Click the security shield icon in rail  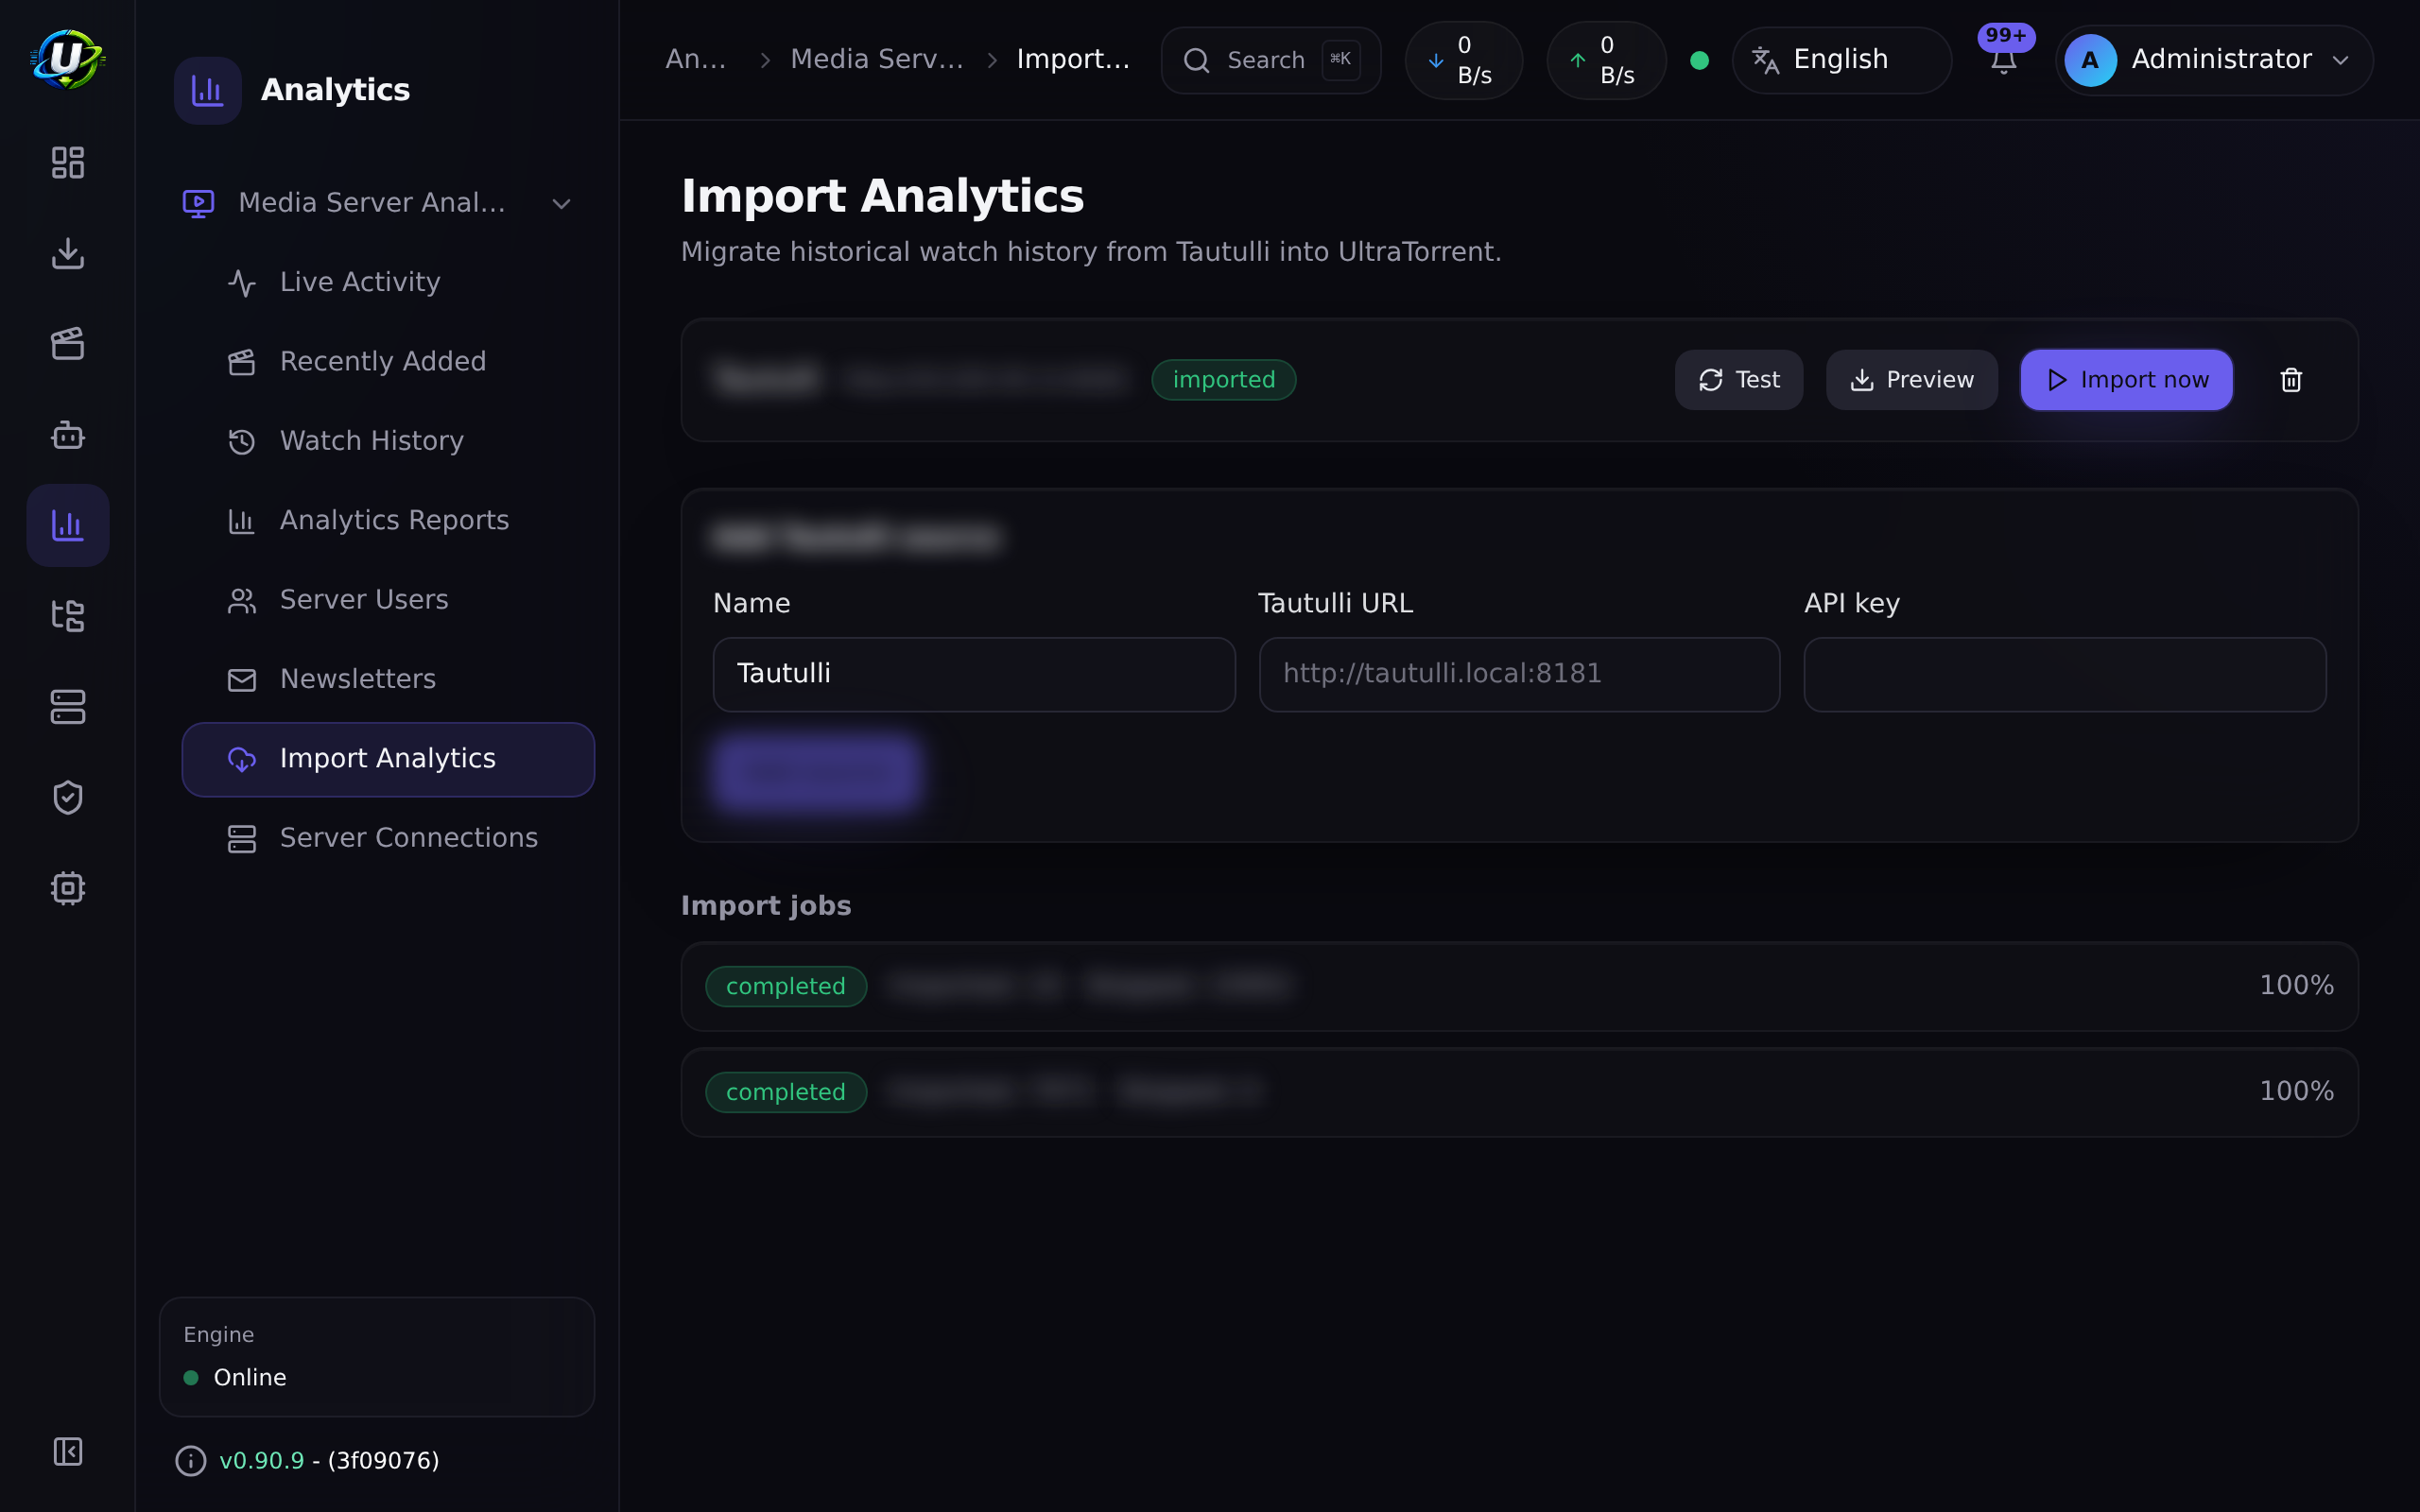click(x=67, y=797)
